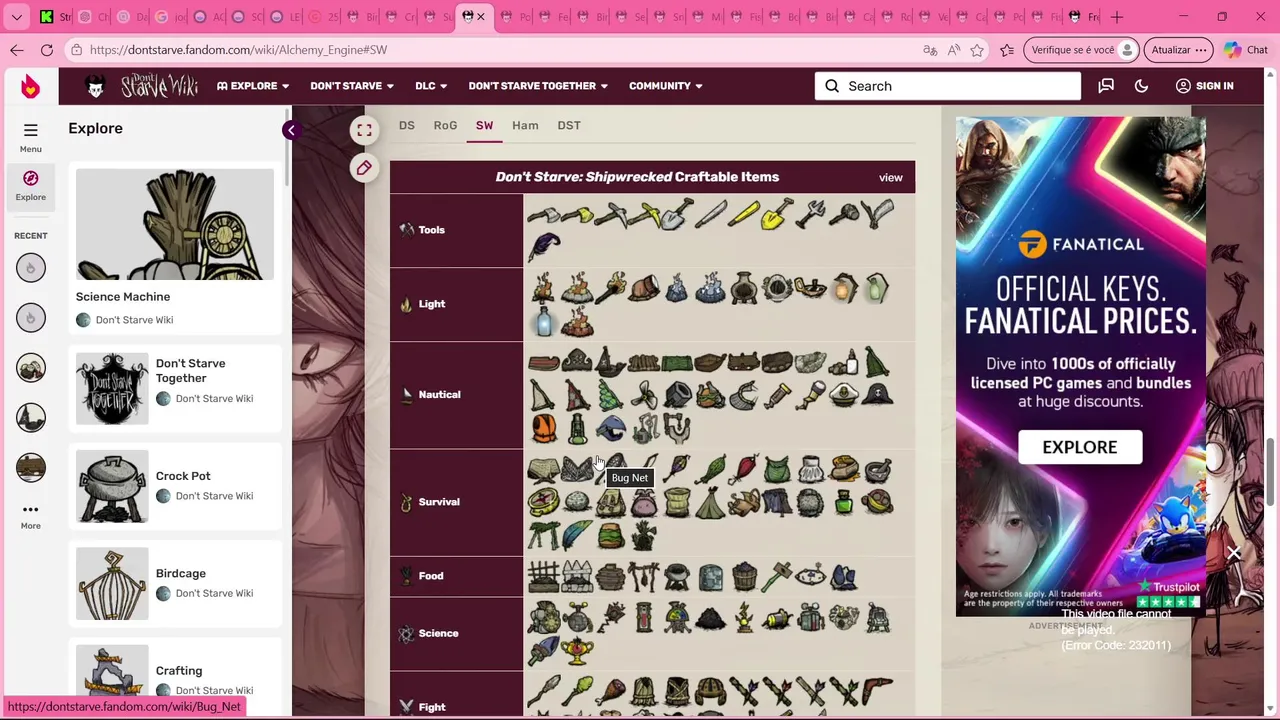Open the browser tab list chevron
1280x720 pixels.
(x=17, y=17)
